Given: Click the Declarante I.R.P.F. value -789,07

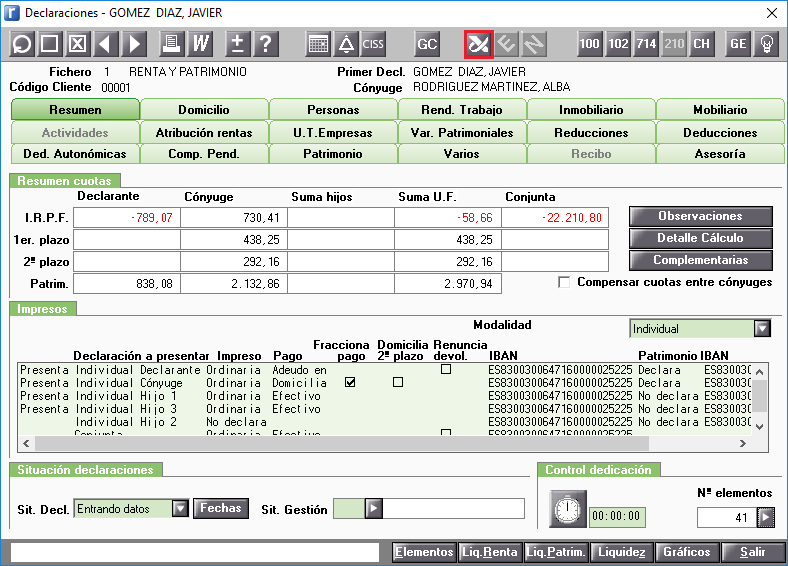Looking at the screenshot, I should 127,218.
